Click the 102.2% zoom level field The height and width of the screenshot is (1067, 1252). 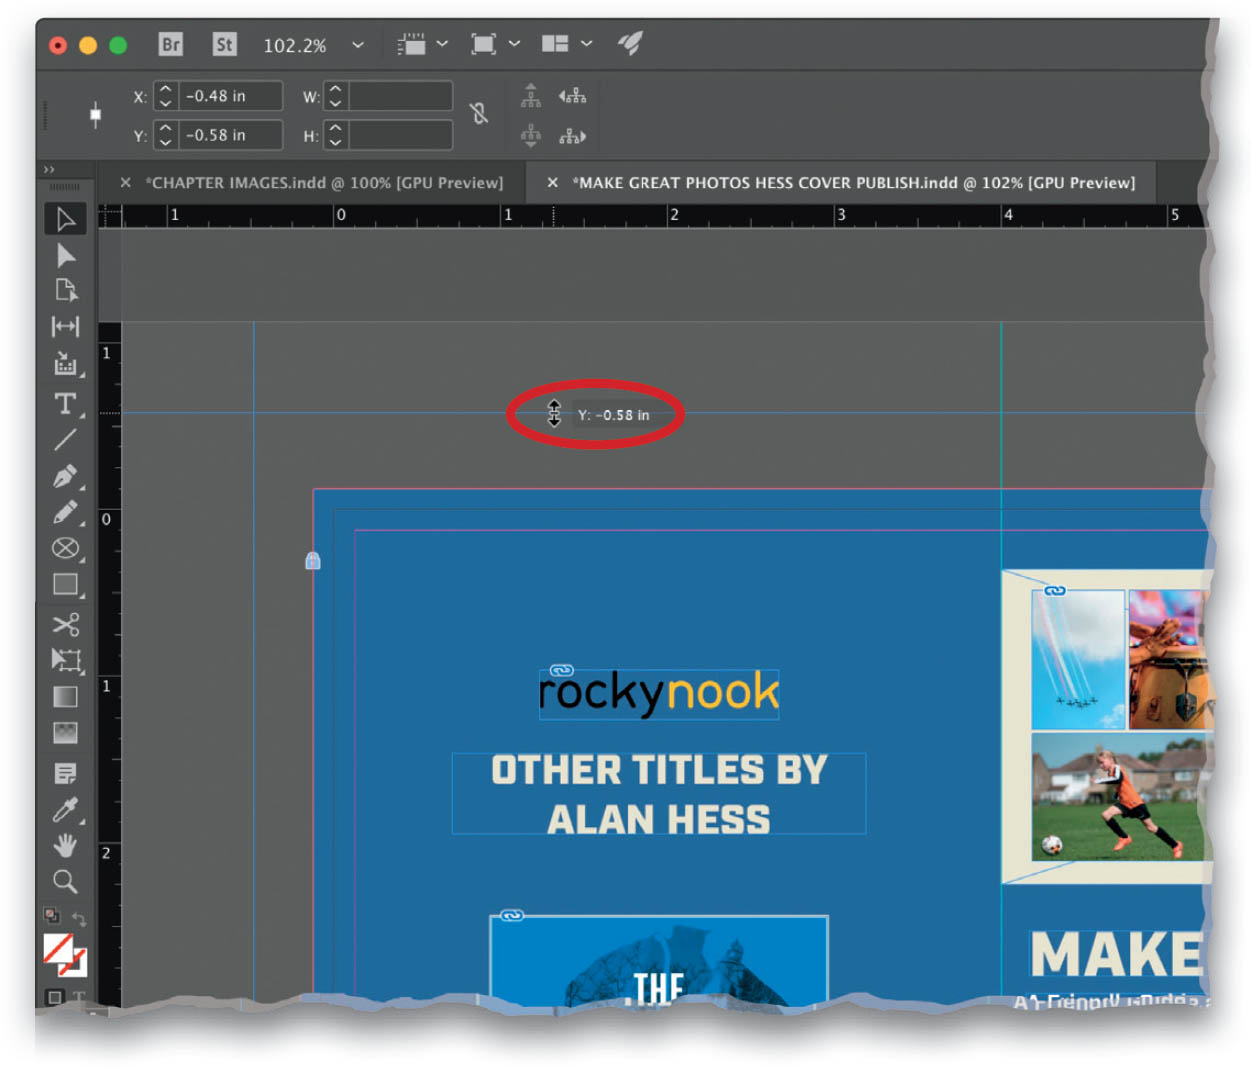(x=295, y=45)
